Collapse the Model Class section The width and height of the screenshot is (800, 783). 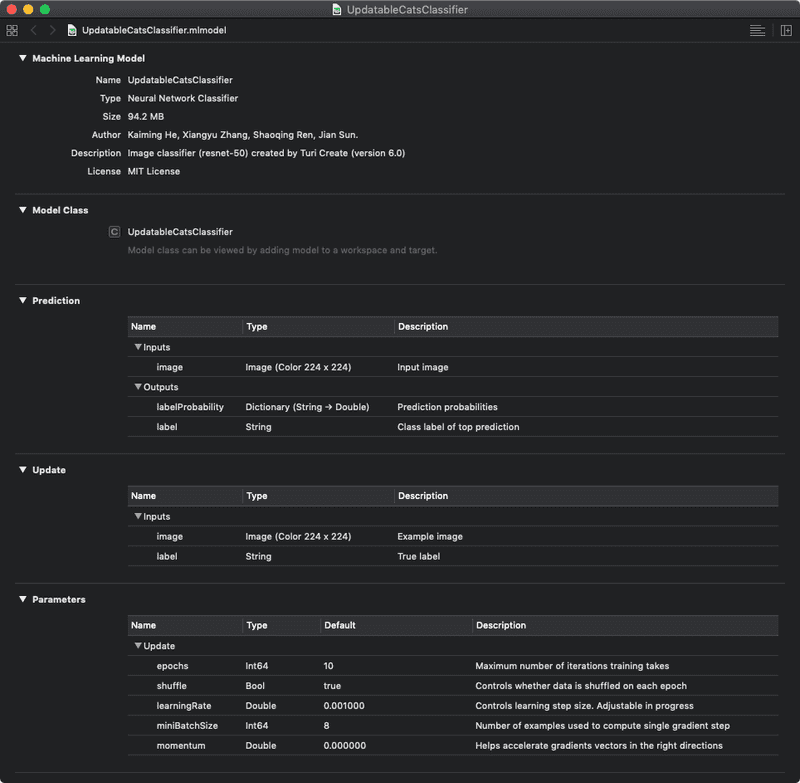pos(22,210)
